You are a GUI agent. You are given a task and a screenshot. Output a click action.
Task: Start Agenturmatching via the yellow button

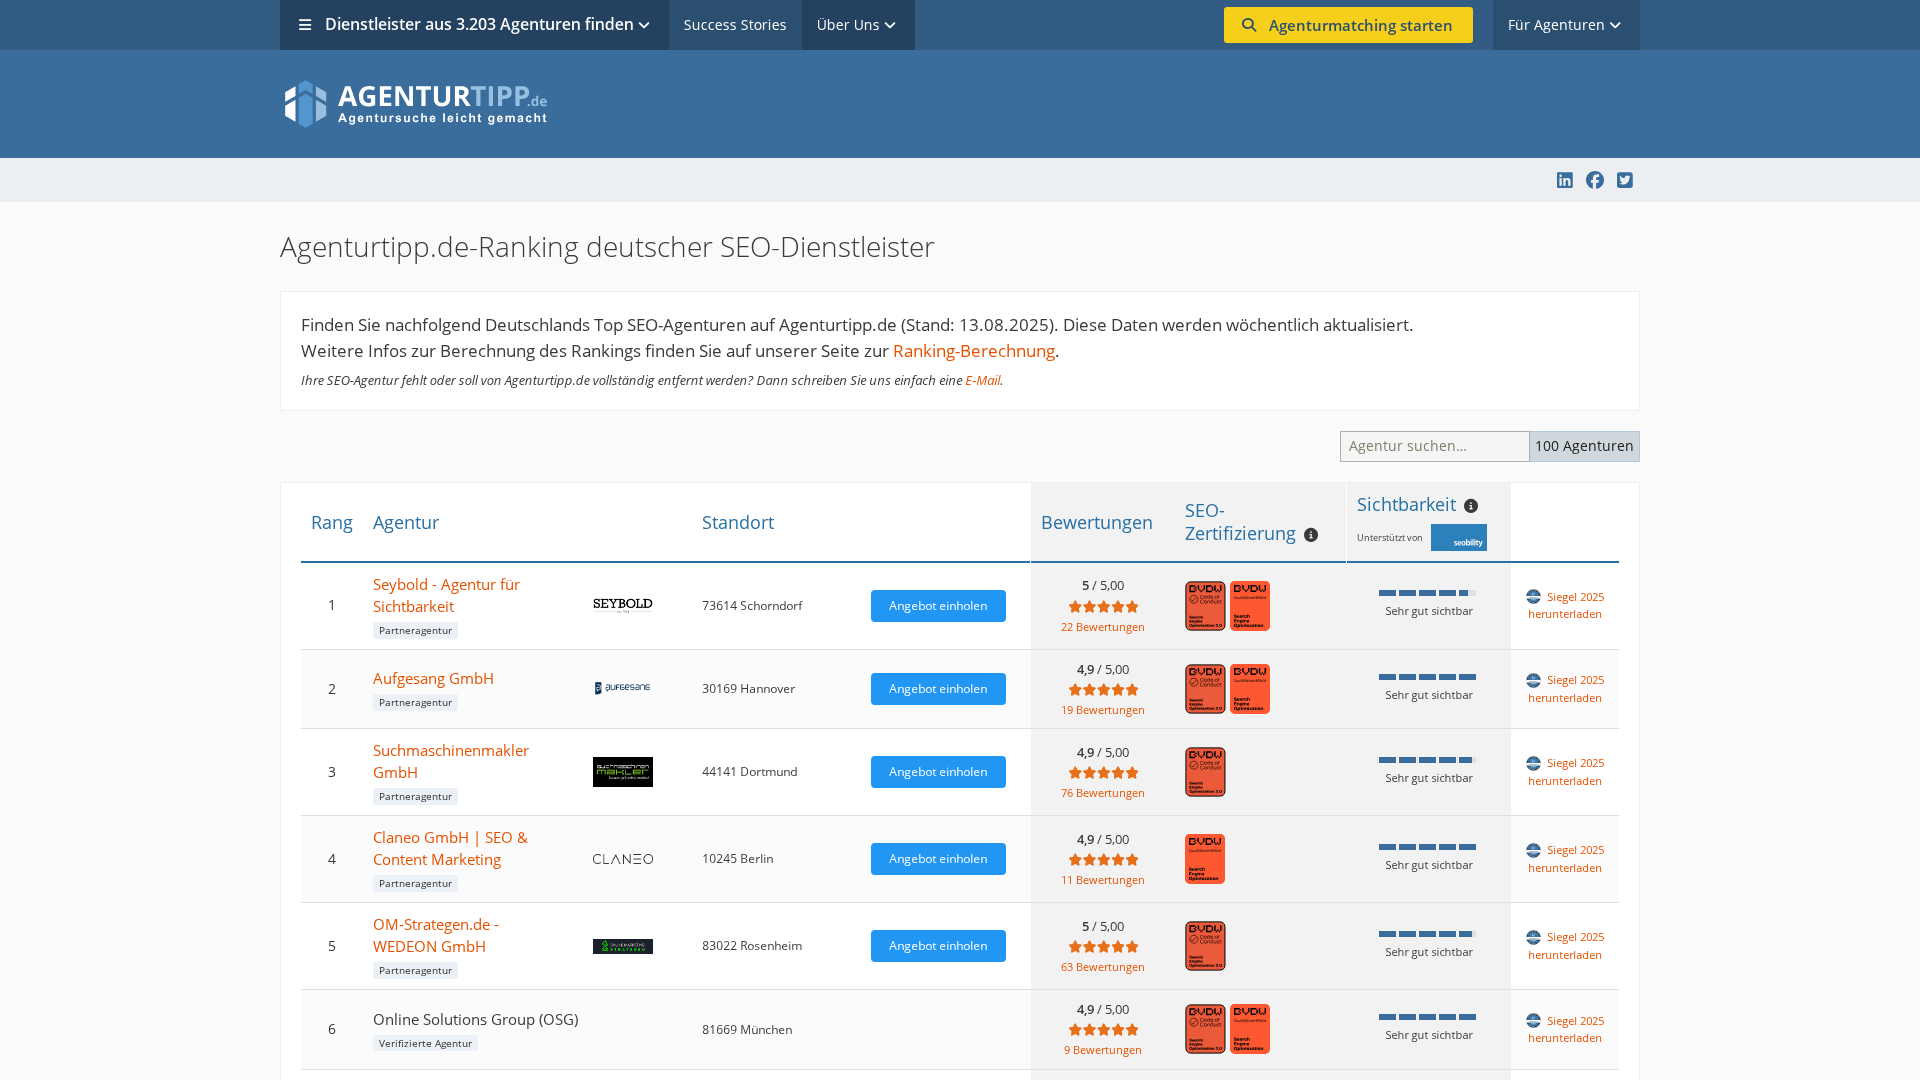(x=1347, y=25)
